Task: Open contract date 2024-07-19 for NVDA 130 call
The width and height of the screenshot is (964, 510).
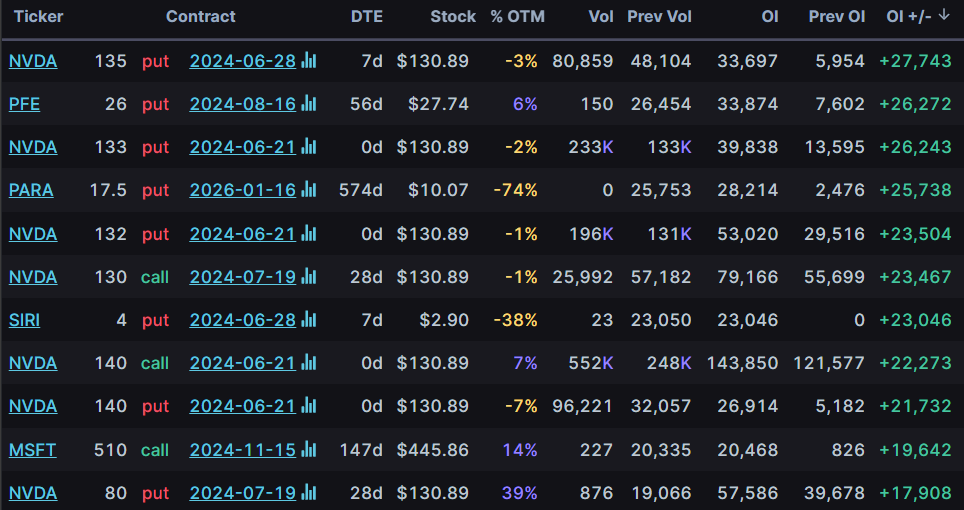Action: [243, 277]
